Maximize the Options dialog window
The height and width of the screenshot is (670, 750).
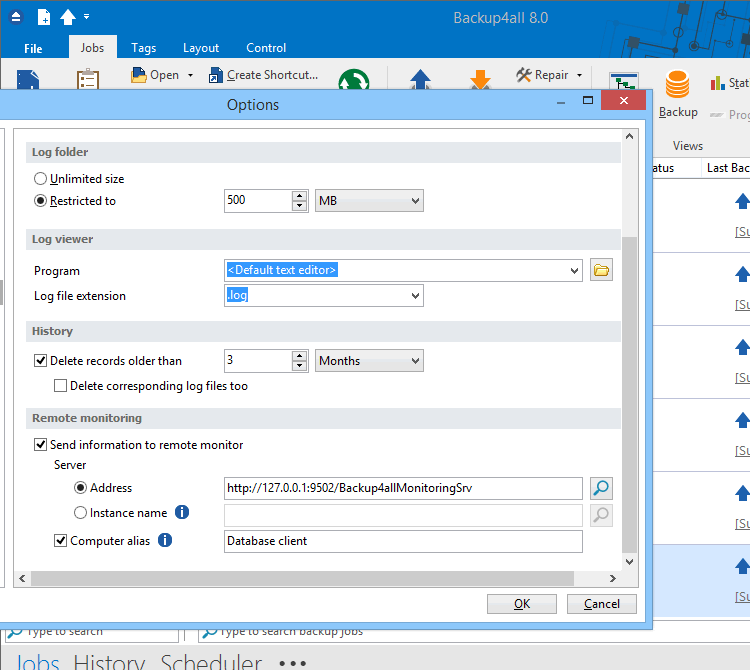[x=588, y=100]
